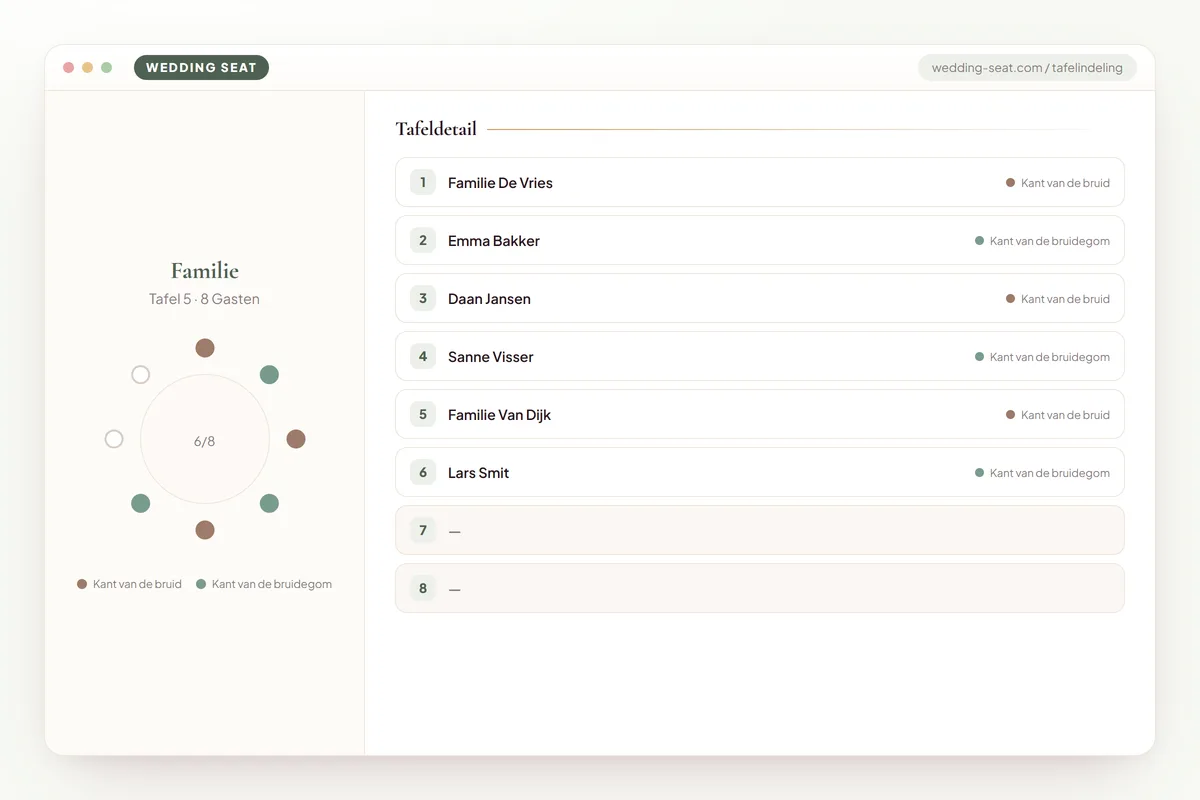Select the empty seat circle at upper left of the table
Image resolution: width=1200 pixels, height=800 pixels.
pos(141,375)
